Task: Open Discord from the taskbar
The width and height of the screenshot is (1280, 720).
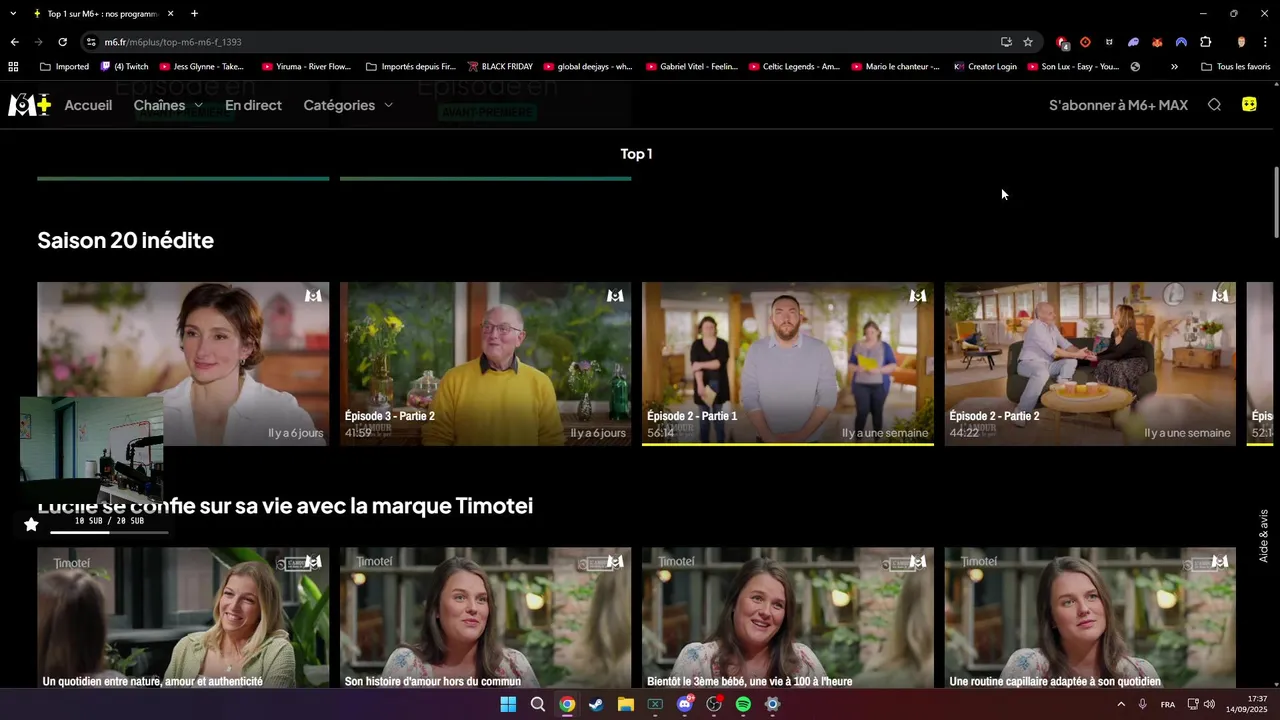Action: 685,704
